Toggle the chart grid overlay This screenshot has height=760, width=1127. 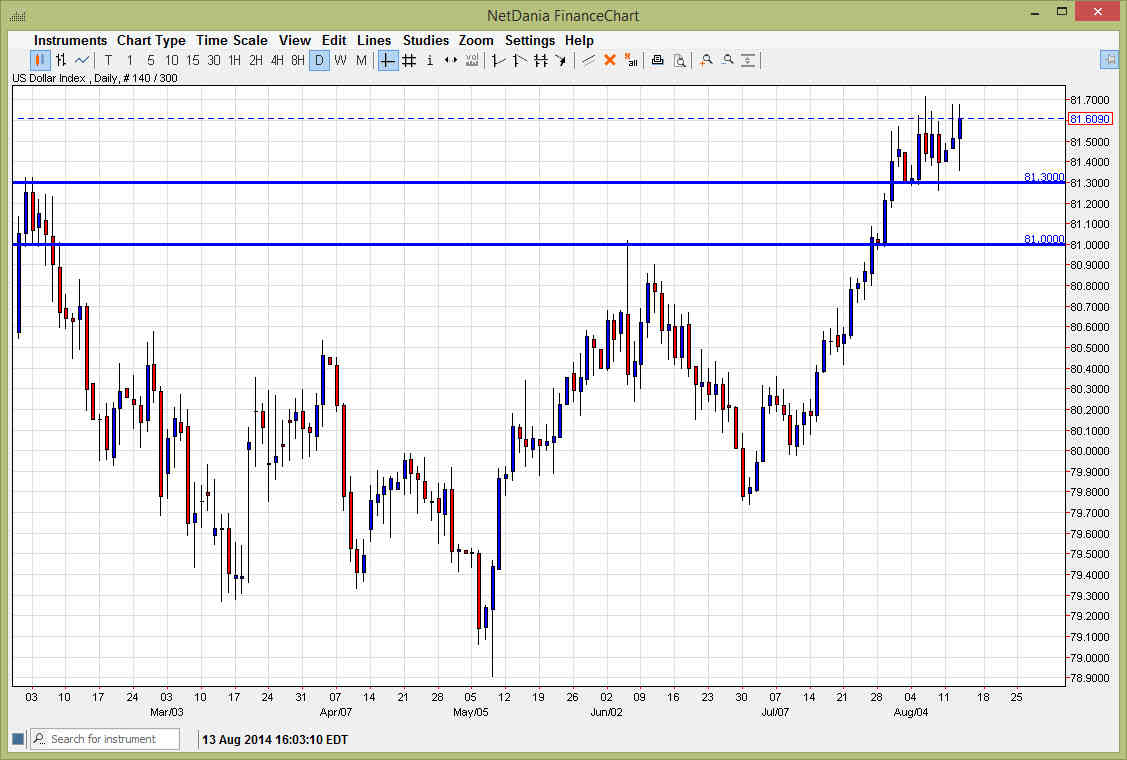pyautogui.click(x=409, y=60)
